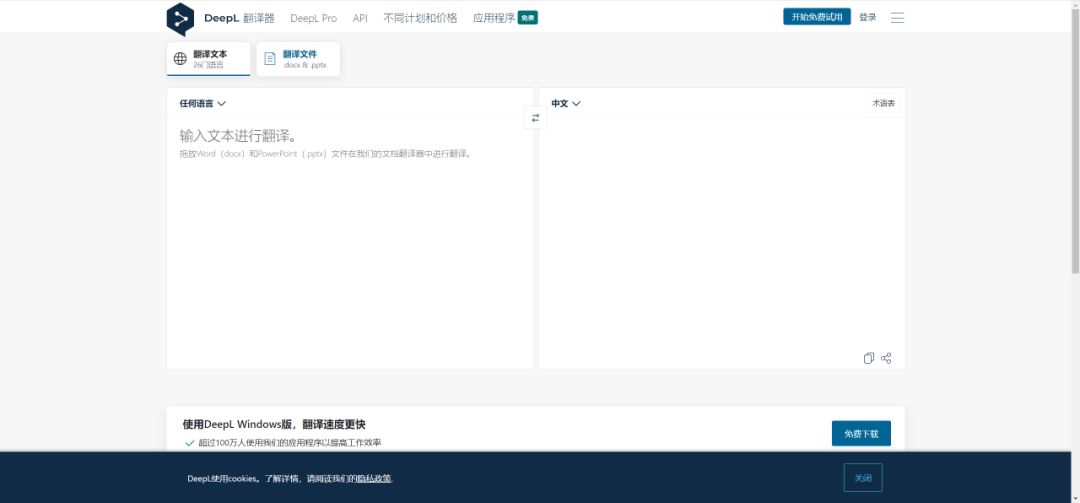Click the 超过100万人使用 line text
The height and width of the screenshot is (503, 1080).
point(290,442)
